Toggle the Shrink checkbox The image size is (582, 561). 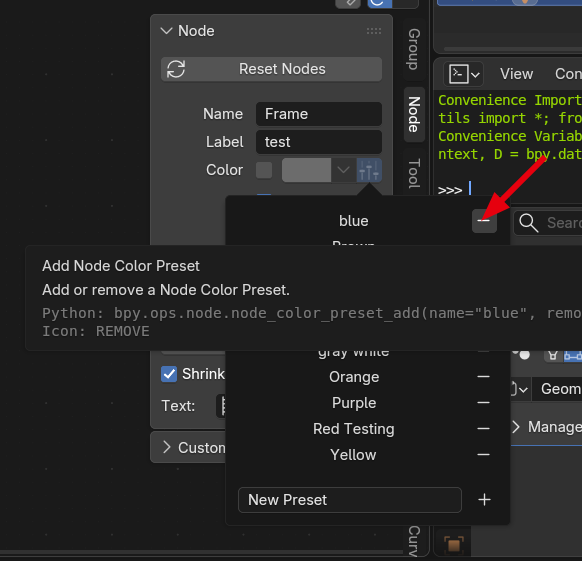169,374
